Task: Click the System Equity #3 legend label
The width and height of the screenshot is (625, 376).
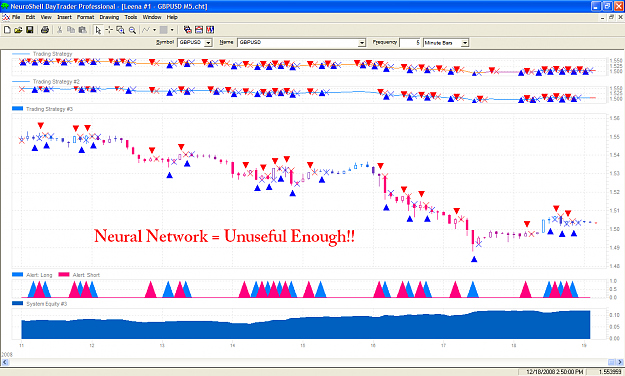Action: [x=47, y=304]
